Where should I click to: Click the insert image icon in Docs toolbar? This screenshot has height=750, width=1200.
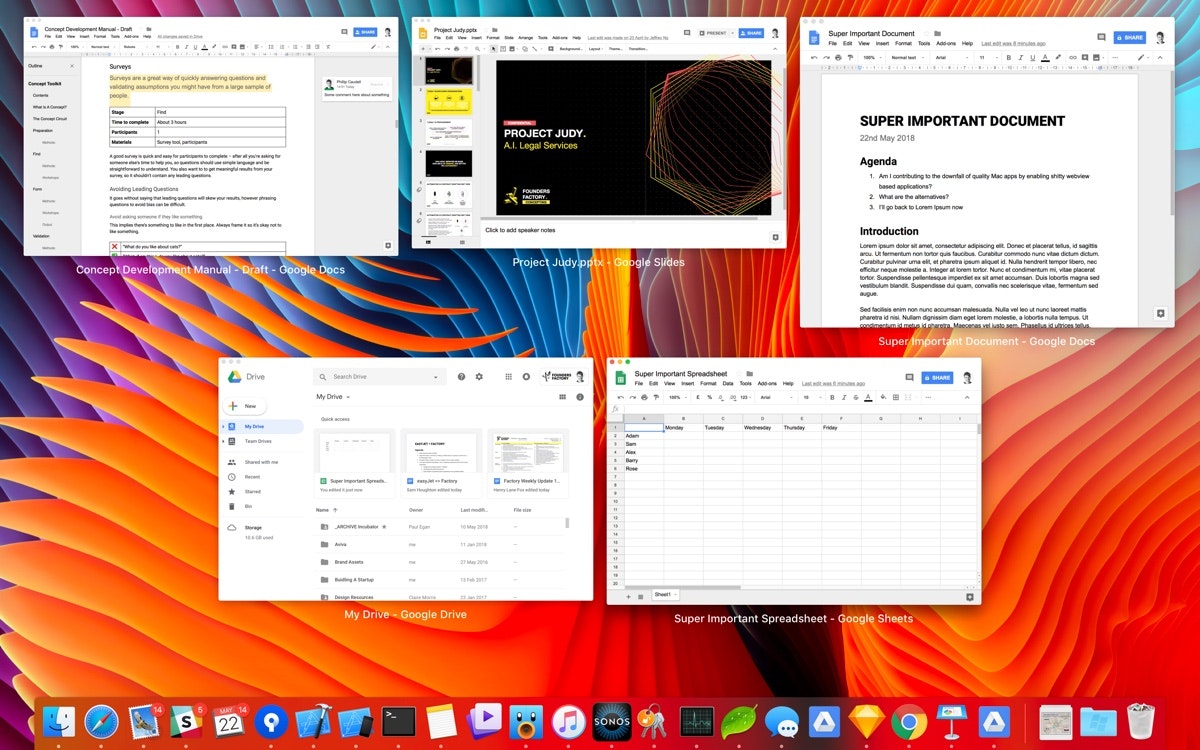point(1095,58)
